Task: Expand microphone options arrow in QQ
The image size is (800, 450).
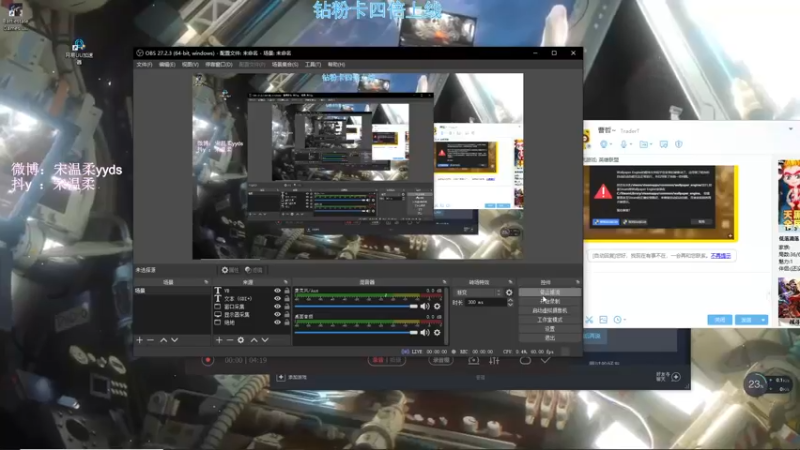Action: click(631, 145)
